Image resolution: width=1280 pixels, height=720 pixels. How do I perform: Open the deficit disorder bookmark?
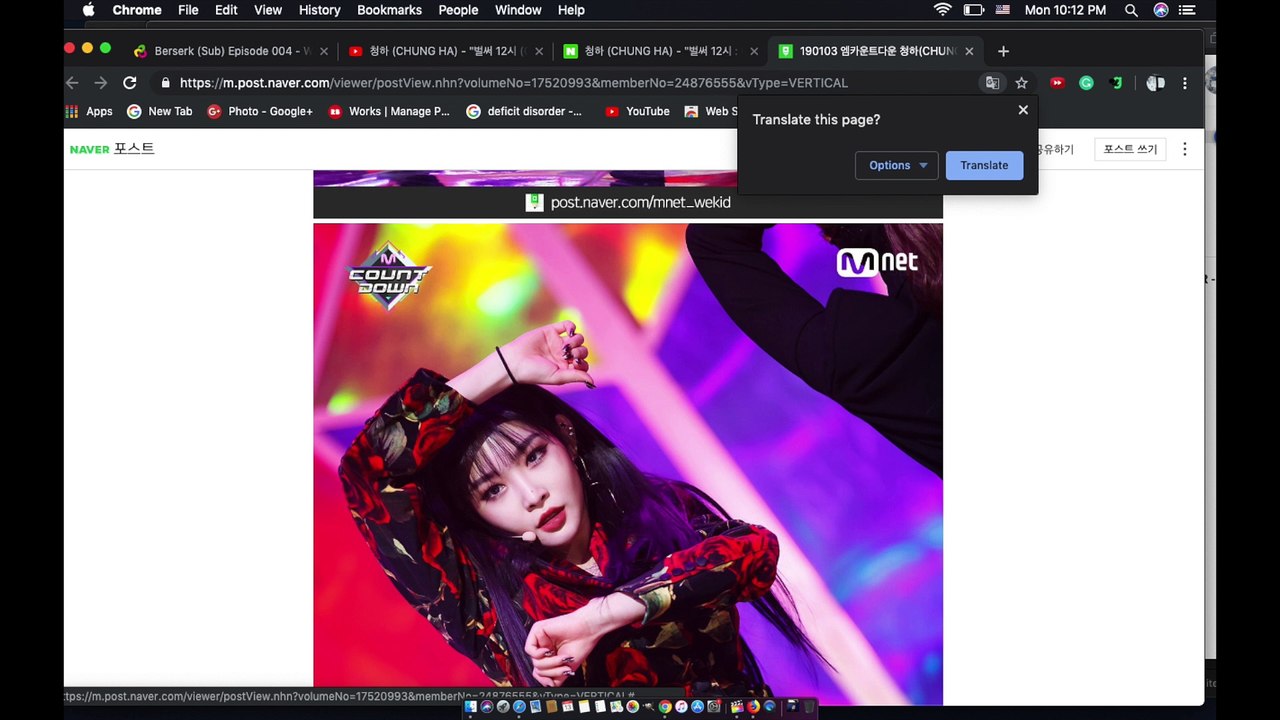coord(525,111)
